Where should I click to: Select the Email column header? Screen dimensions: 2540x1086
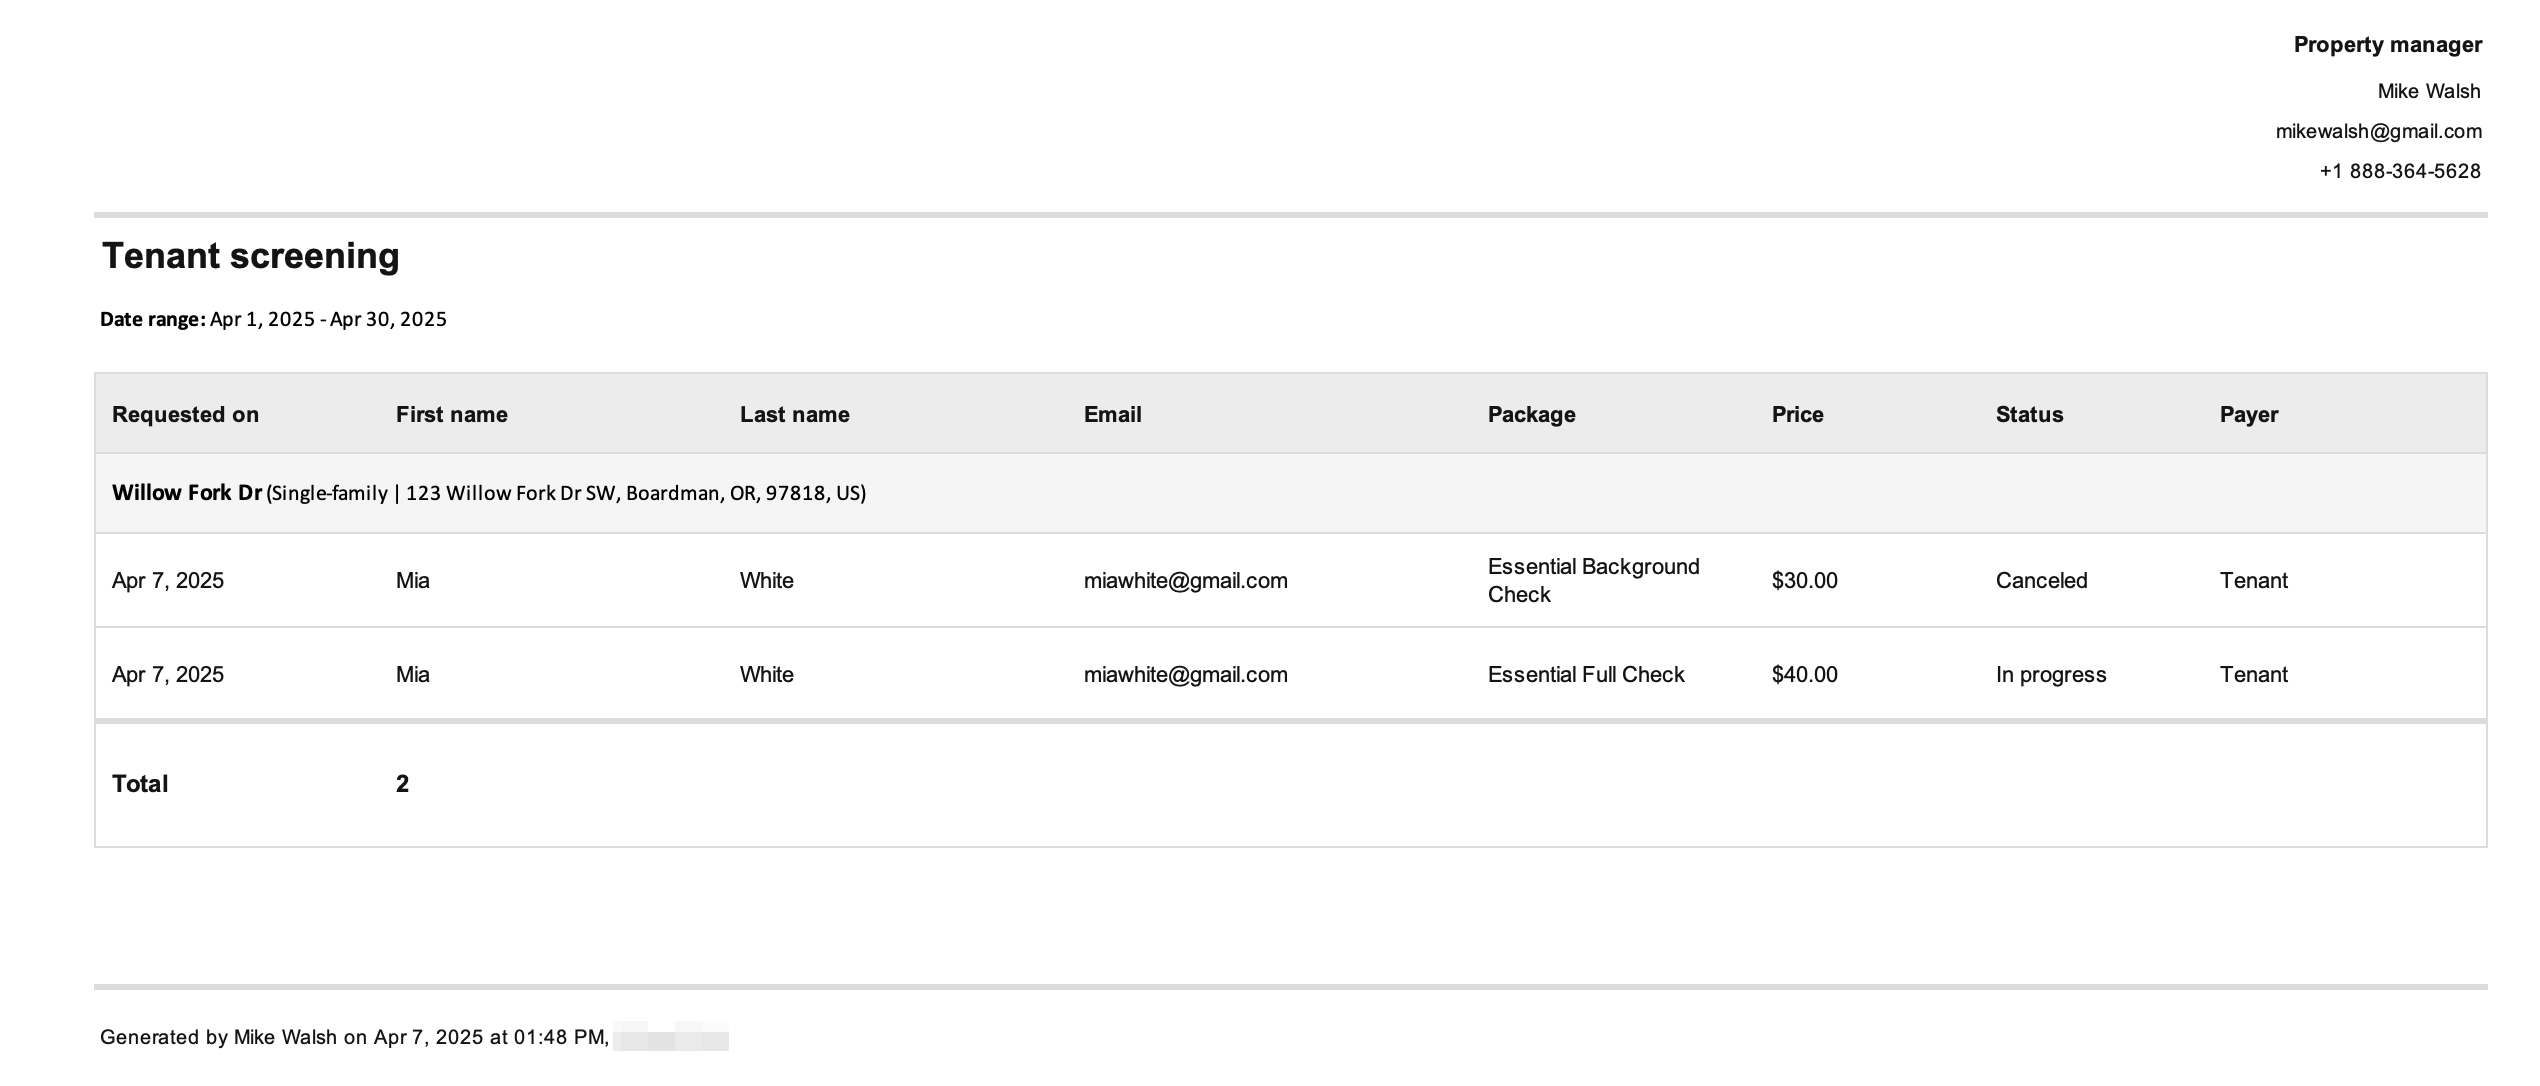click(x=1112, y=414)
